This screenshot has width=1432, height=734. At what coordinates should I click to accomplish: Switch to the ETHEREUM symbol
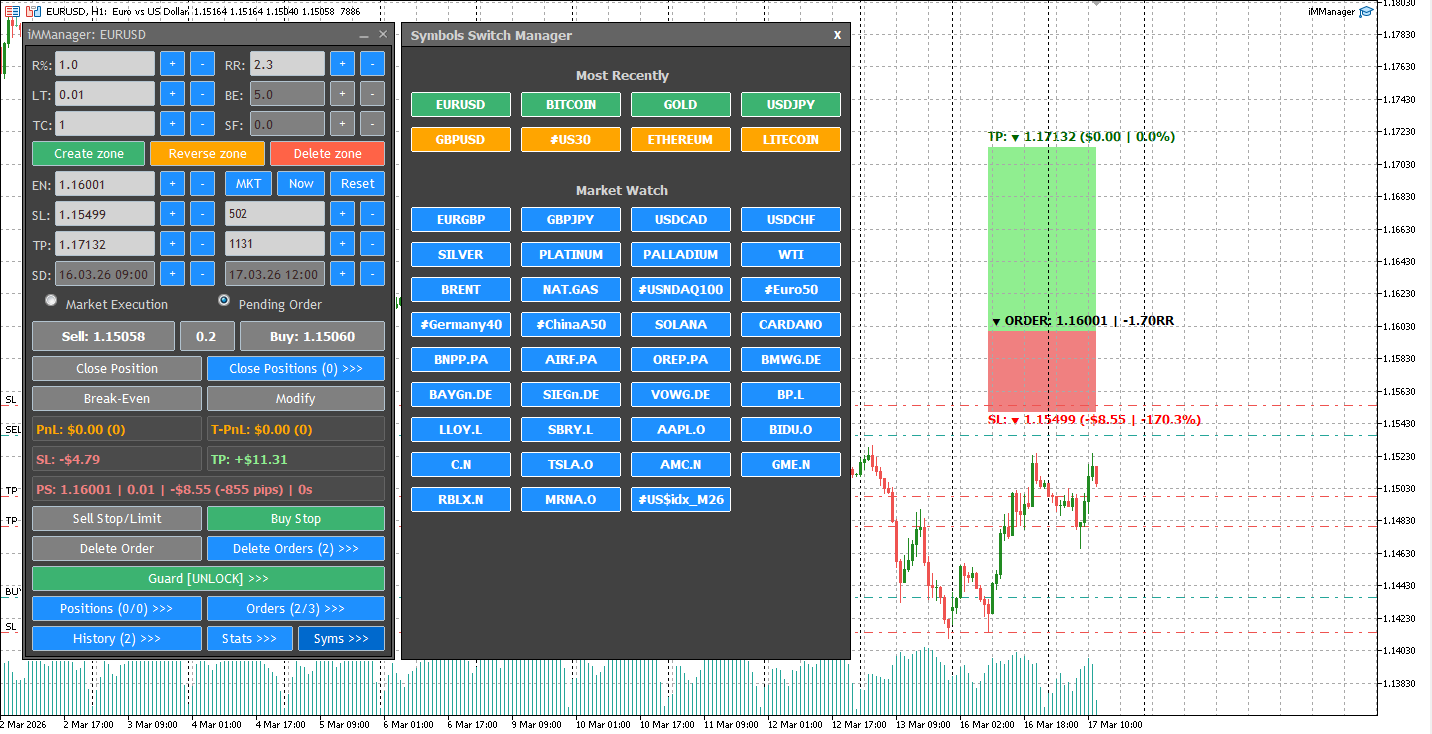681,140
